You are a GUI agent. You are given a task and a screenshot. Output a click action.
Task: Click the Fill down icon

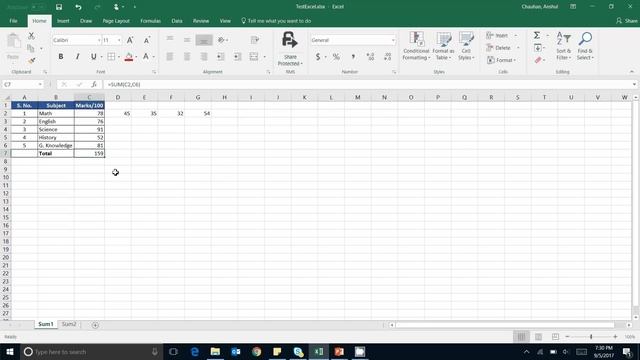click(538, 48)
